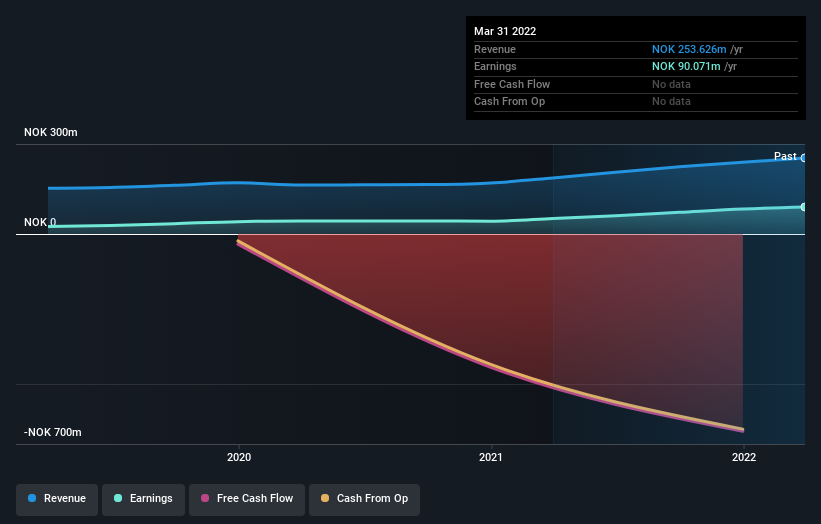Select the 2022 x-axis label
The width and height of the screenshot is (821, 524).
coord(744,457)
